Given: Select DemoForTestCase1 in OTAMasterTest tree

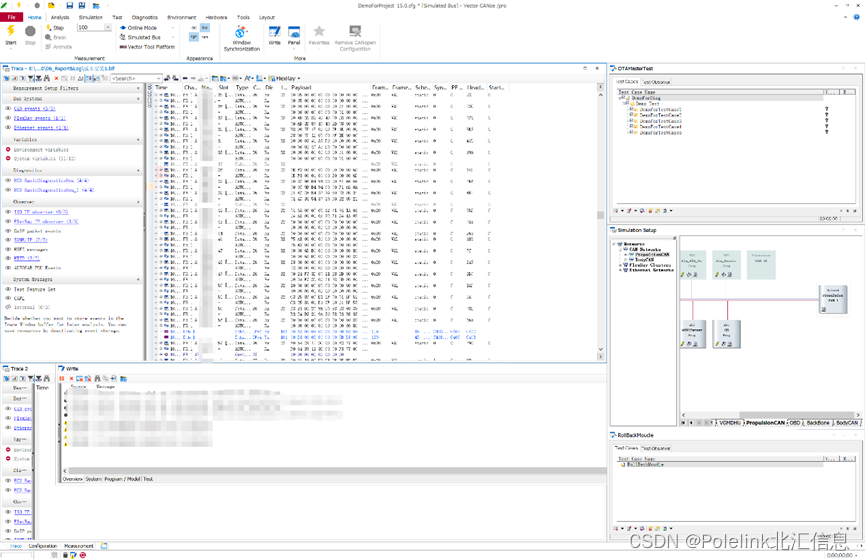Looking at the screenshot, I should coord(660,110).
